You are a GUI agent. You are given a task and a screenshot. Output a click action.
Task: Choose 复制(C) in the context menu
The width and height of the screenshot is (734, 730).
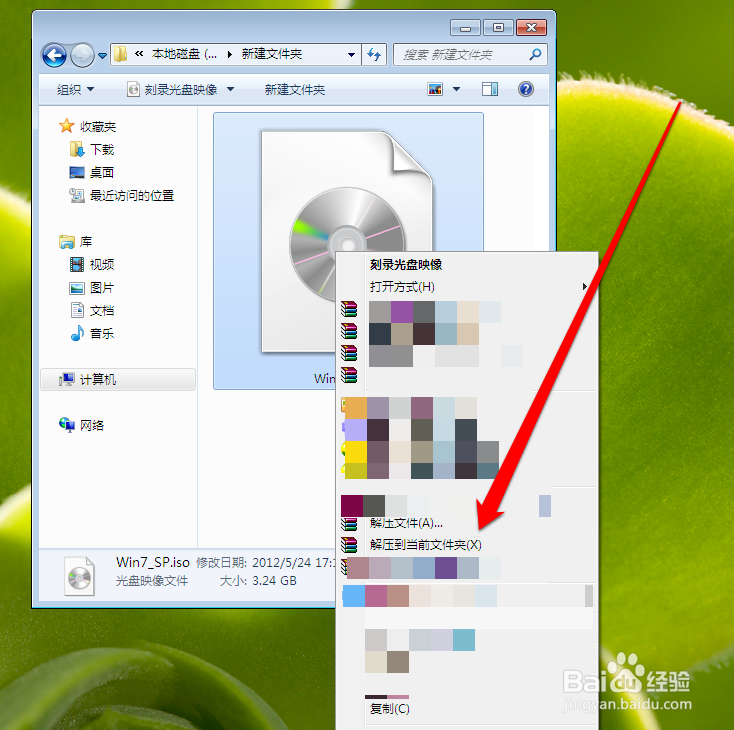tap(389, 708)
